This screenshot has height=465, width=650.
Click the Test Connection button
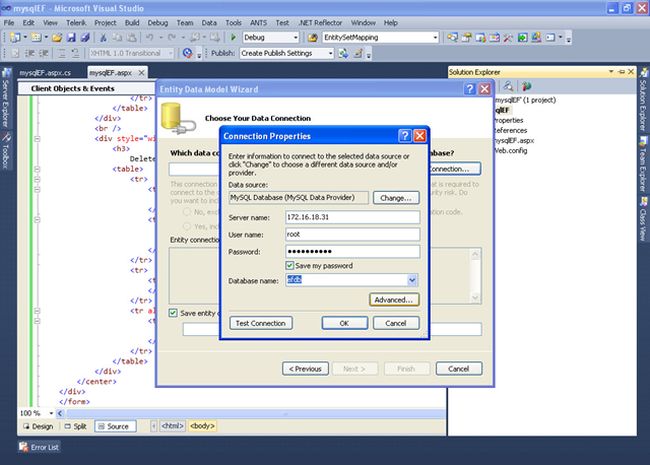pyautogui.click(x=261, y=323)
